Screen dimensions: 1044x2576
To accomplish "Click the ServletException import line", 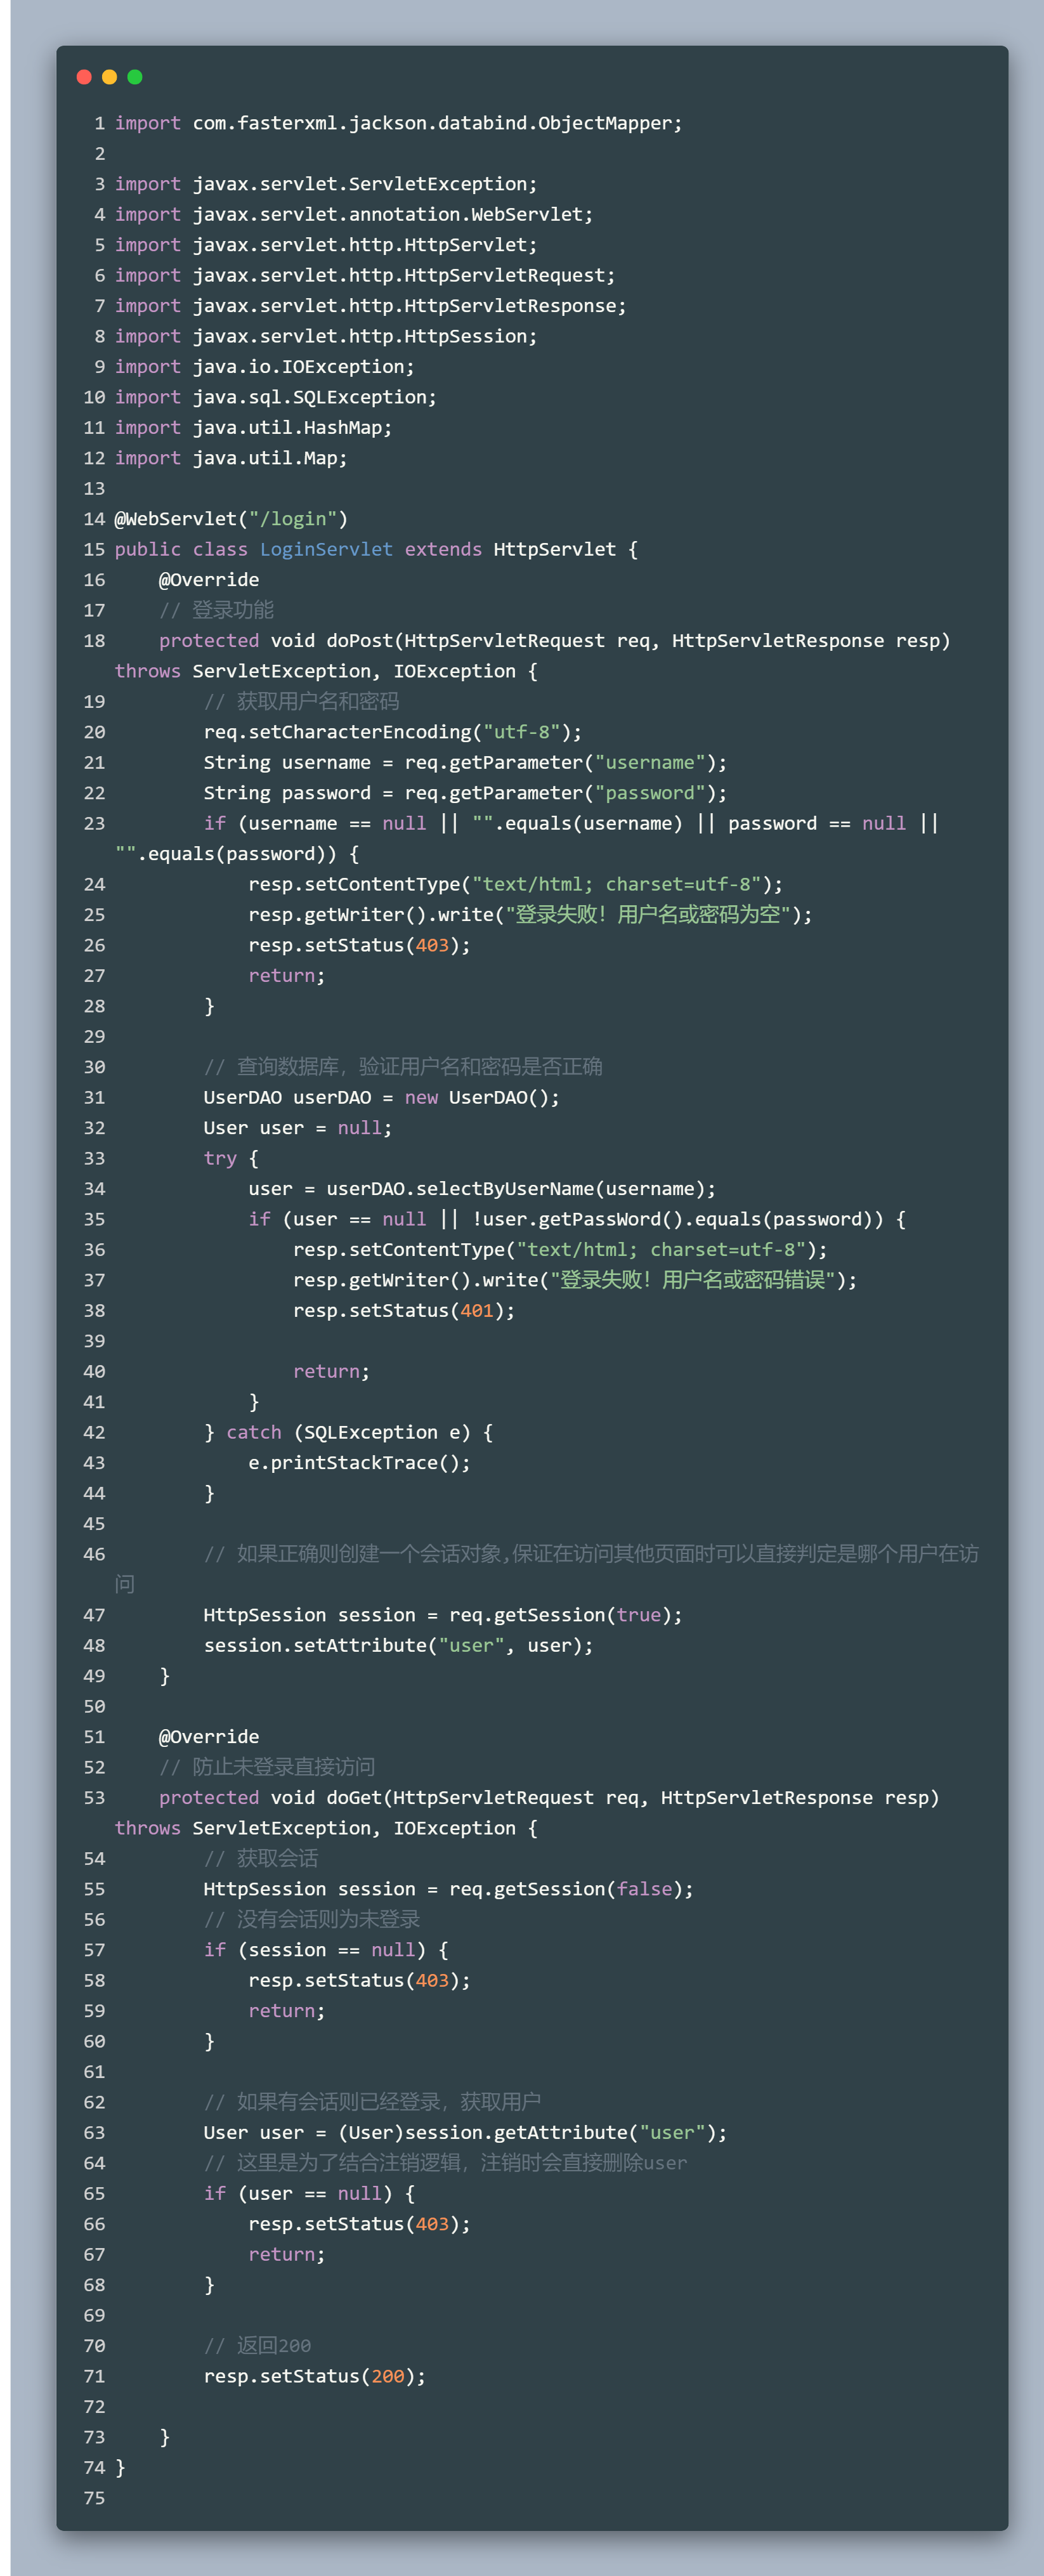I will 326,184.
